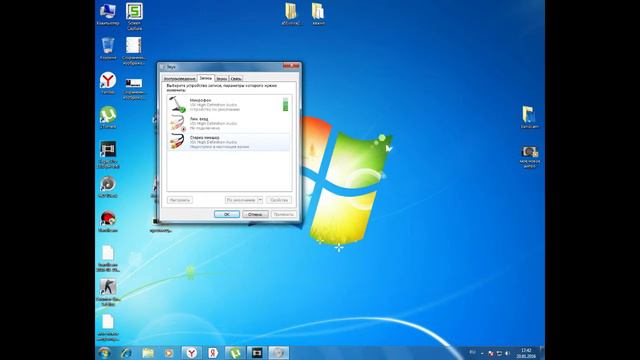The image size is (640, 360).
Task: Open the Screen Capture desktop shortcut
Action: tap(134, 16)
